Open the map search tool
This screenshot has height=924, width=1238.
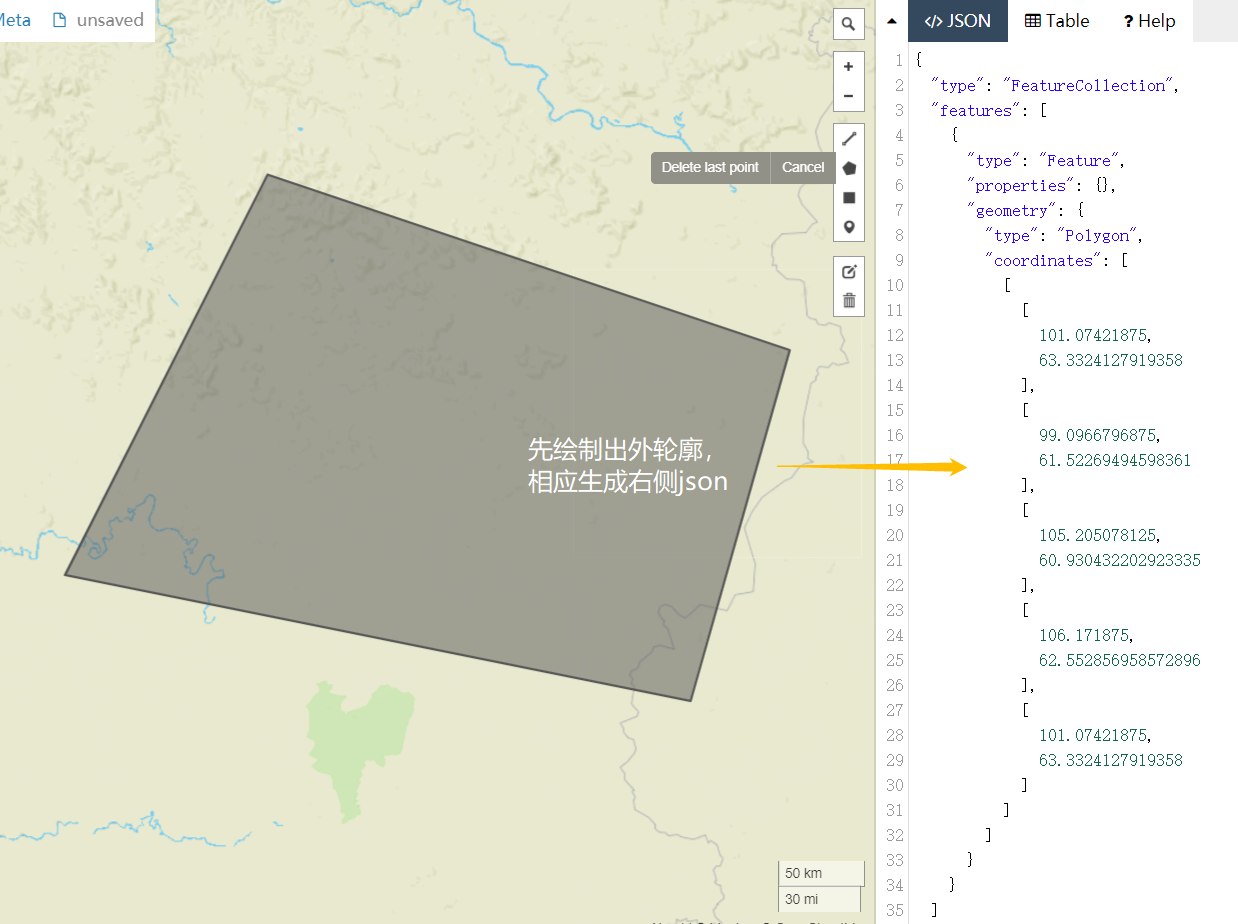pyautogui.click(x=848, y=23)
